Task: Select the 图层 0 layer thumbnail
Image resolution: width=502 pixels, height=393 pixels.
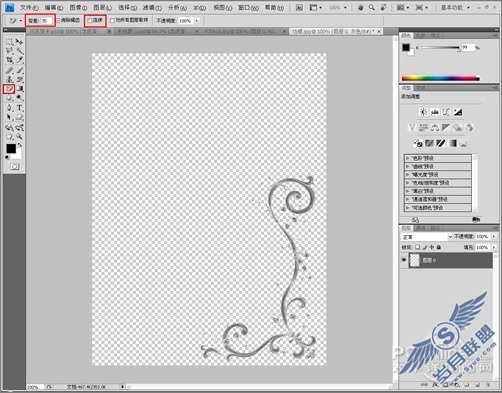Action: point(414,260)
